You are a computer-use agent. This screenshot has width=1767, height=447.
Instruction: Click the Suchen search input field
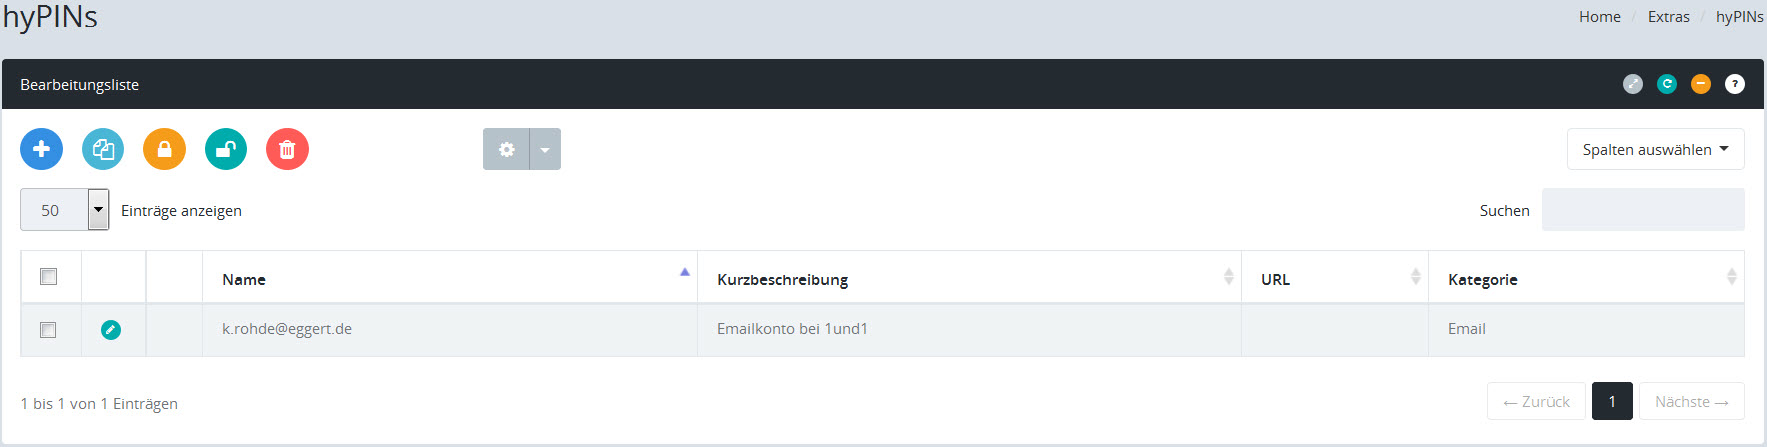click(1642, 210)
